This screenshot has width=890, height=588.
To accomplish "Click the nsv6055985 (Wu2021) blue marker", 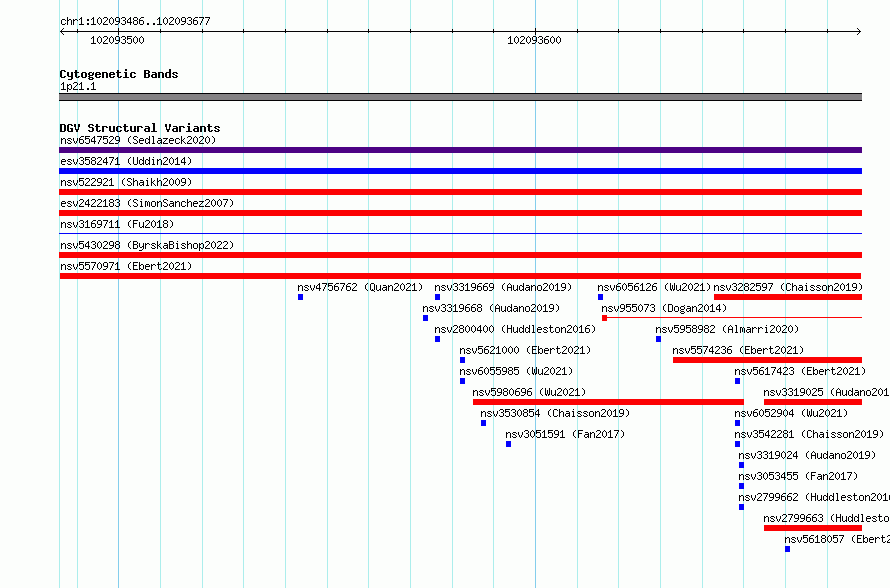I will [x=462, y=381].
